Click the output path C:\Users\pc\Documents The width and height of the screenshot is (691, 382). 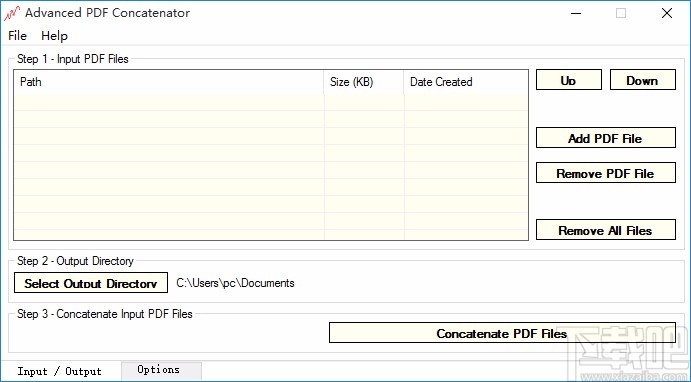235,283
